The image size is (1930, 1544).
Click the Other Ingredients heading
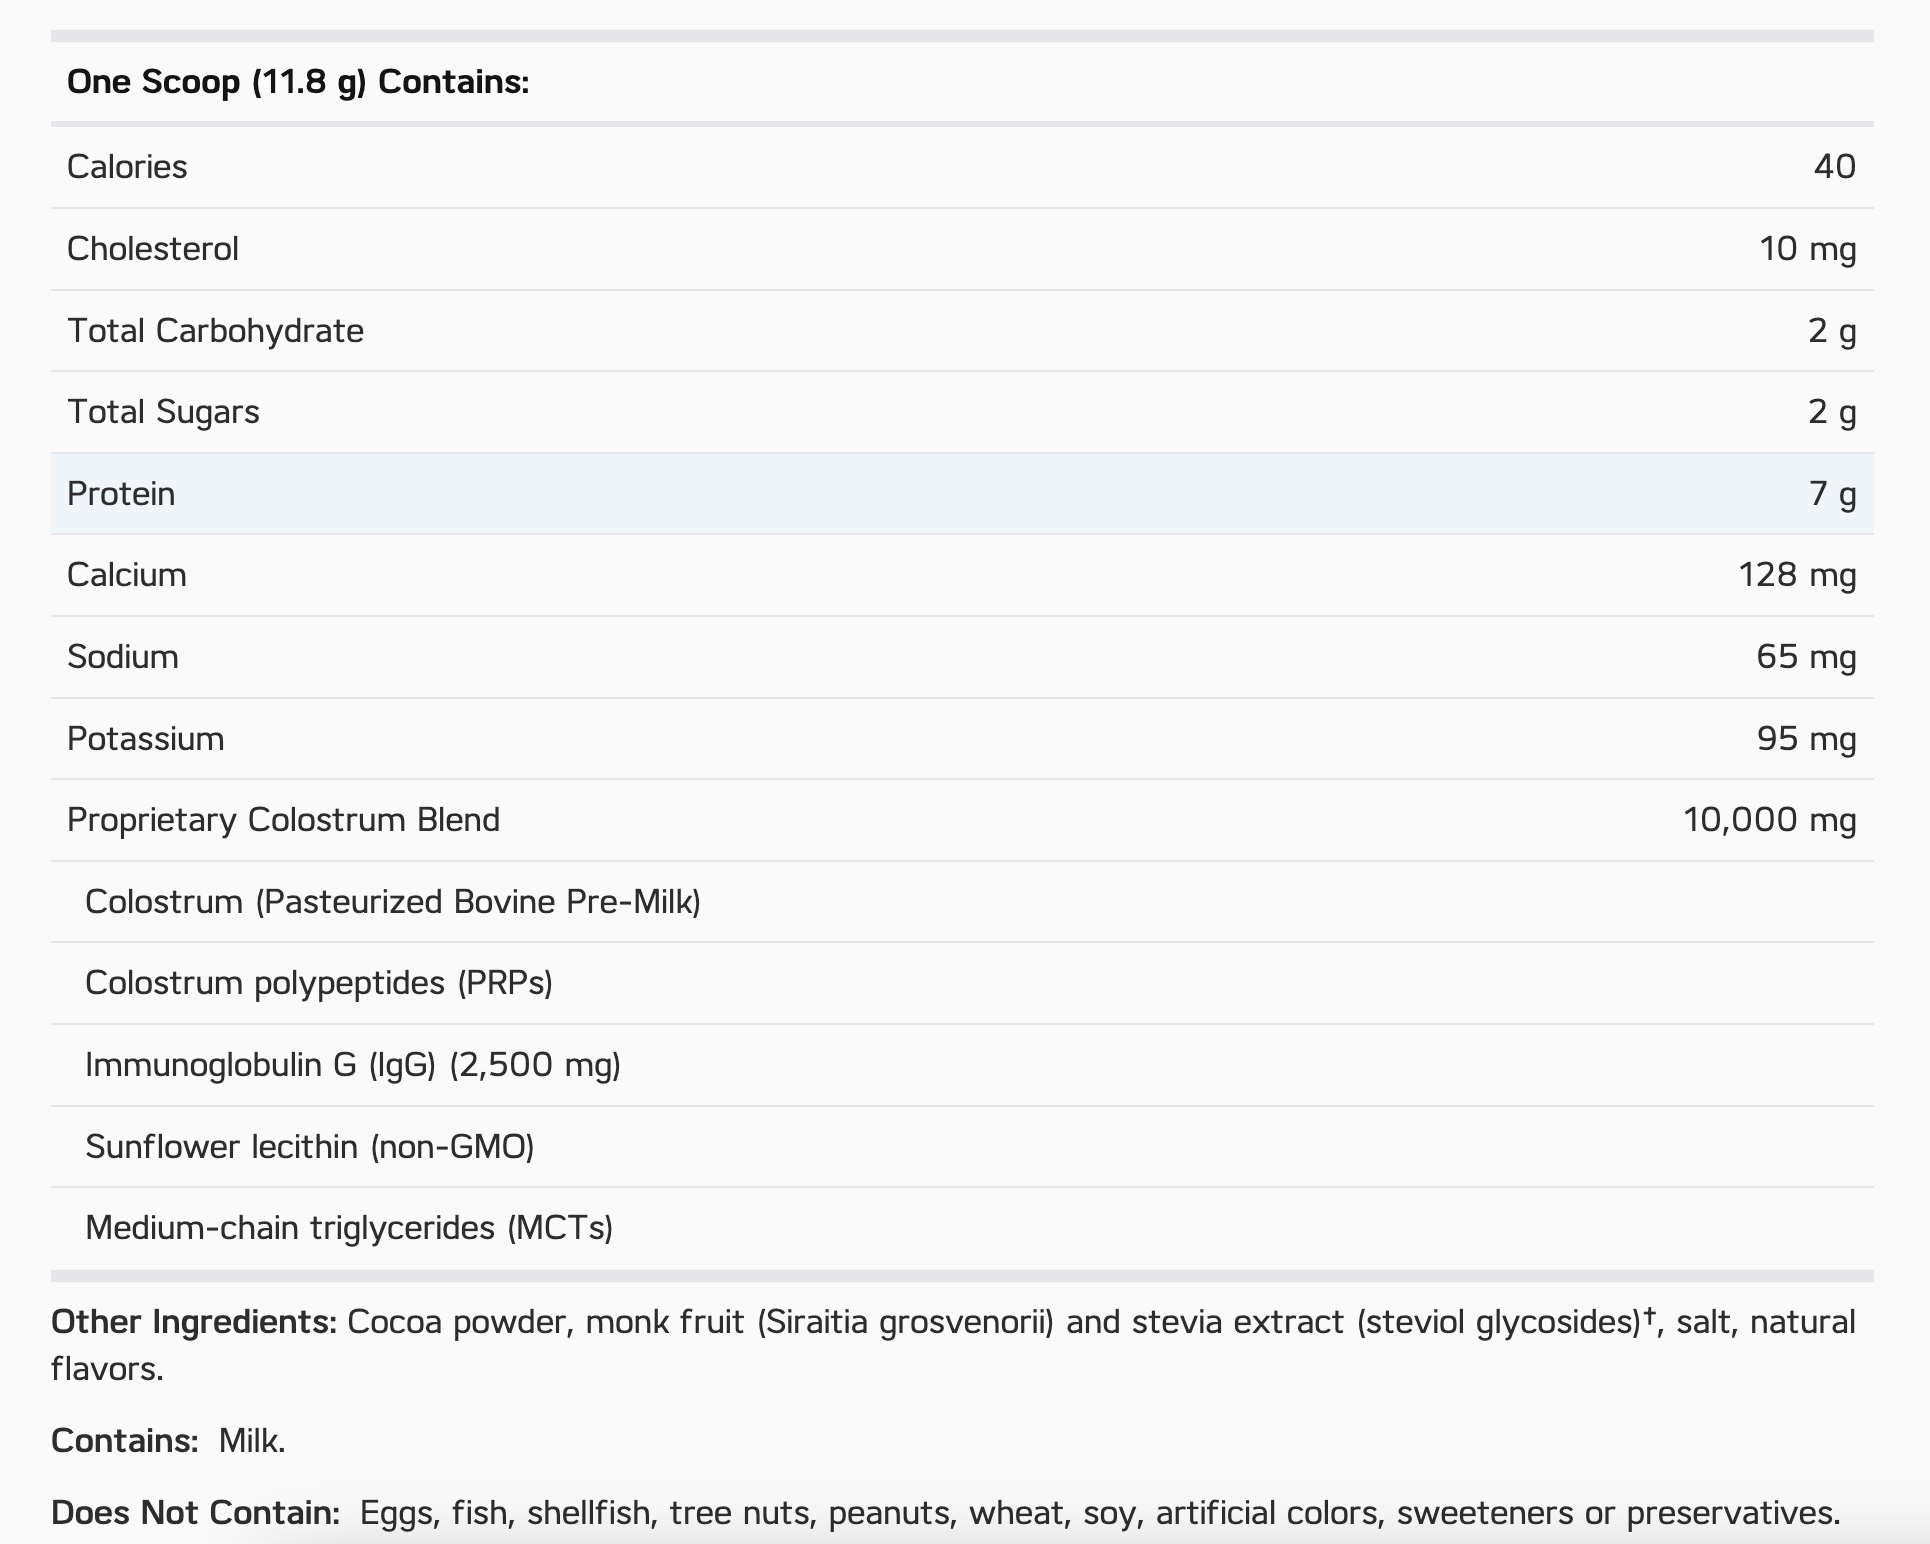click(x=194, y=1322)
